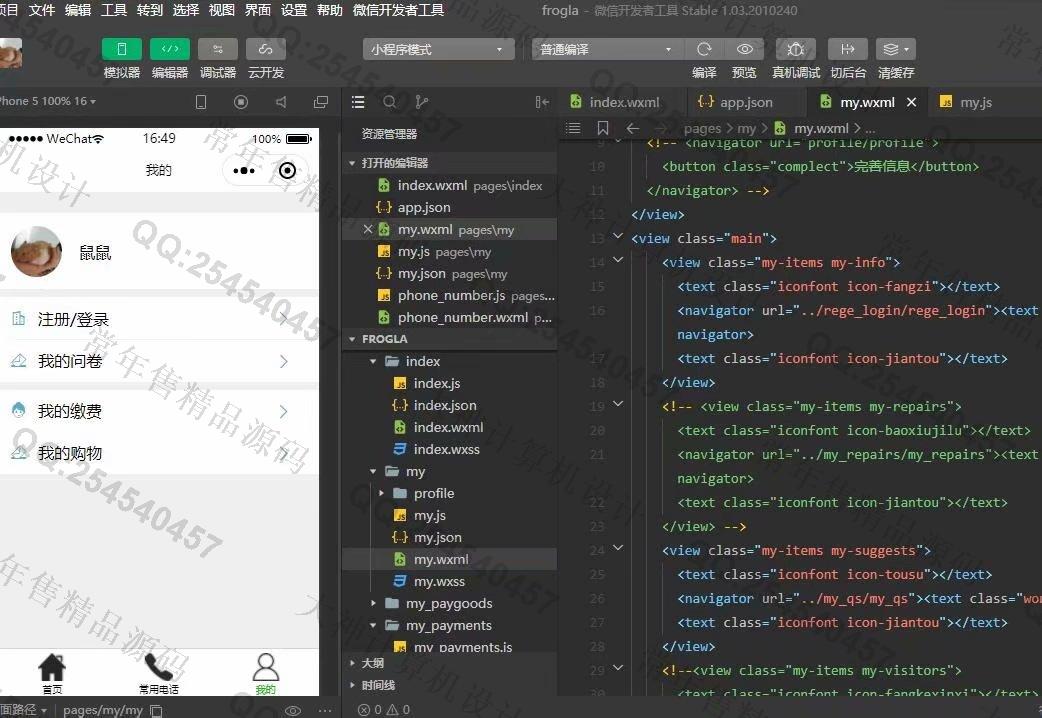Tap 注册/登录 in the simulator
Viewport: 1042px width, 718px height.
[159, 319]
